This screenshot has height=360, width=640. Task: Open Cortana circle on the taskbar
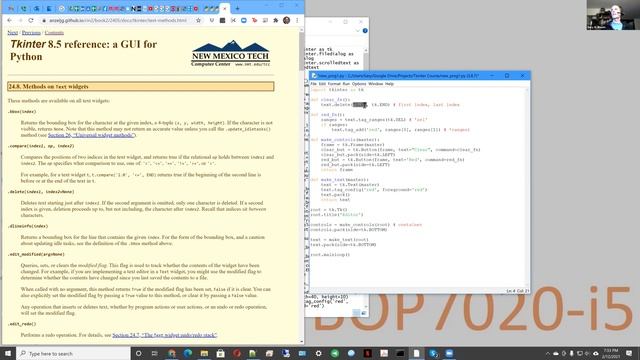point(138,353)
